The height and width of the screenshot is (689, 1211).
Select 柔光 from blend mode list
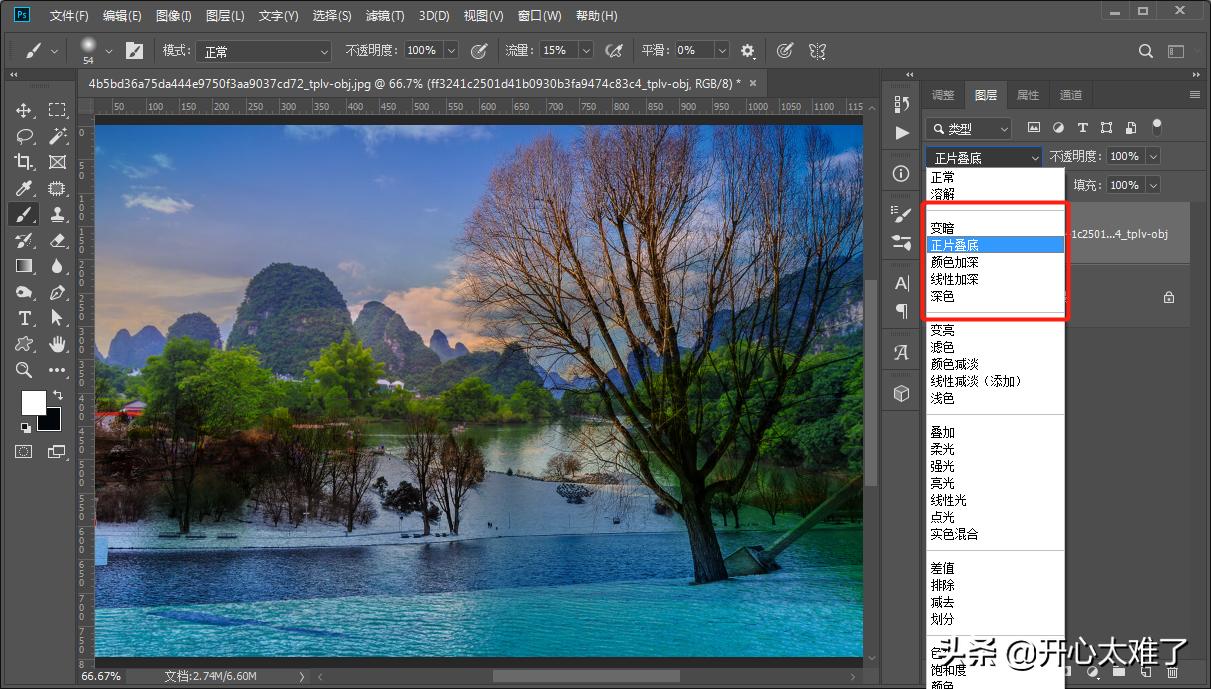[x=942, y=449]
